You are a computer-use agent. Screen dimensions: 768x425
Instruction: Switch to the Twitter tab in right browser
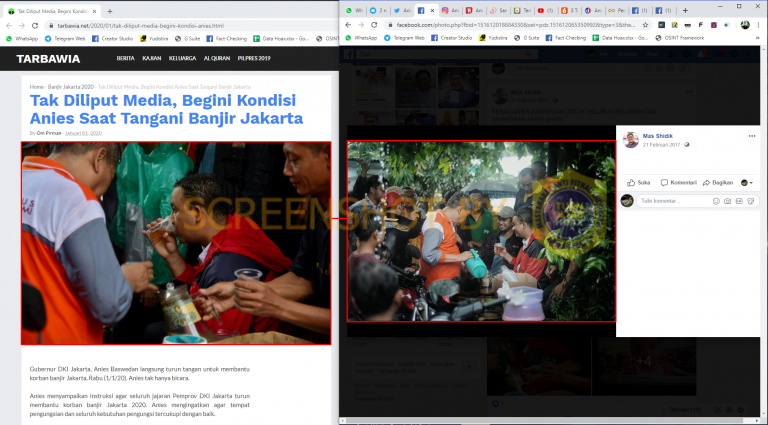click(402, 11)
